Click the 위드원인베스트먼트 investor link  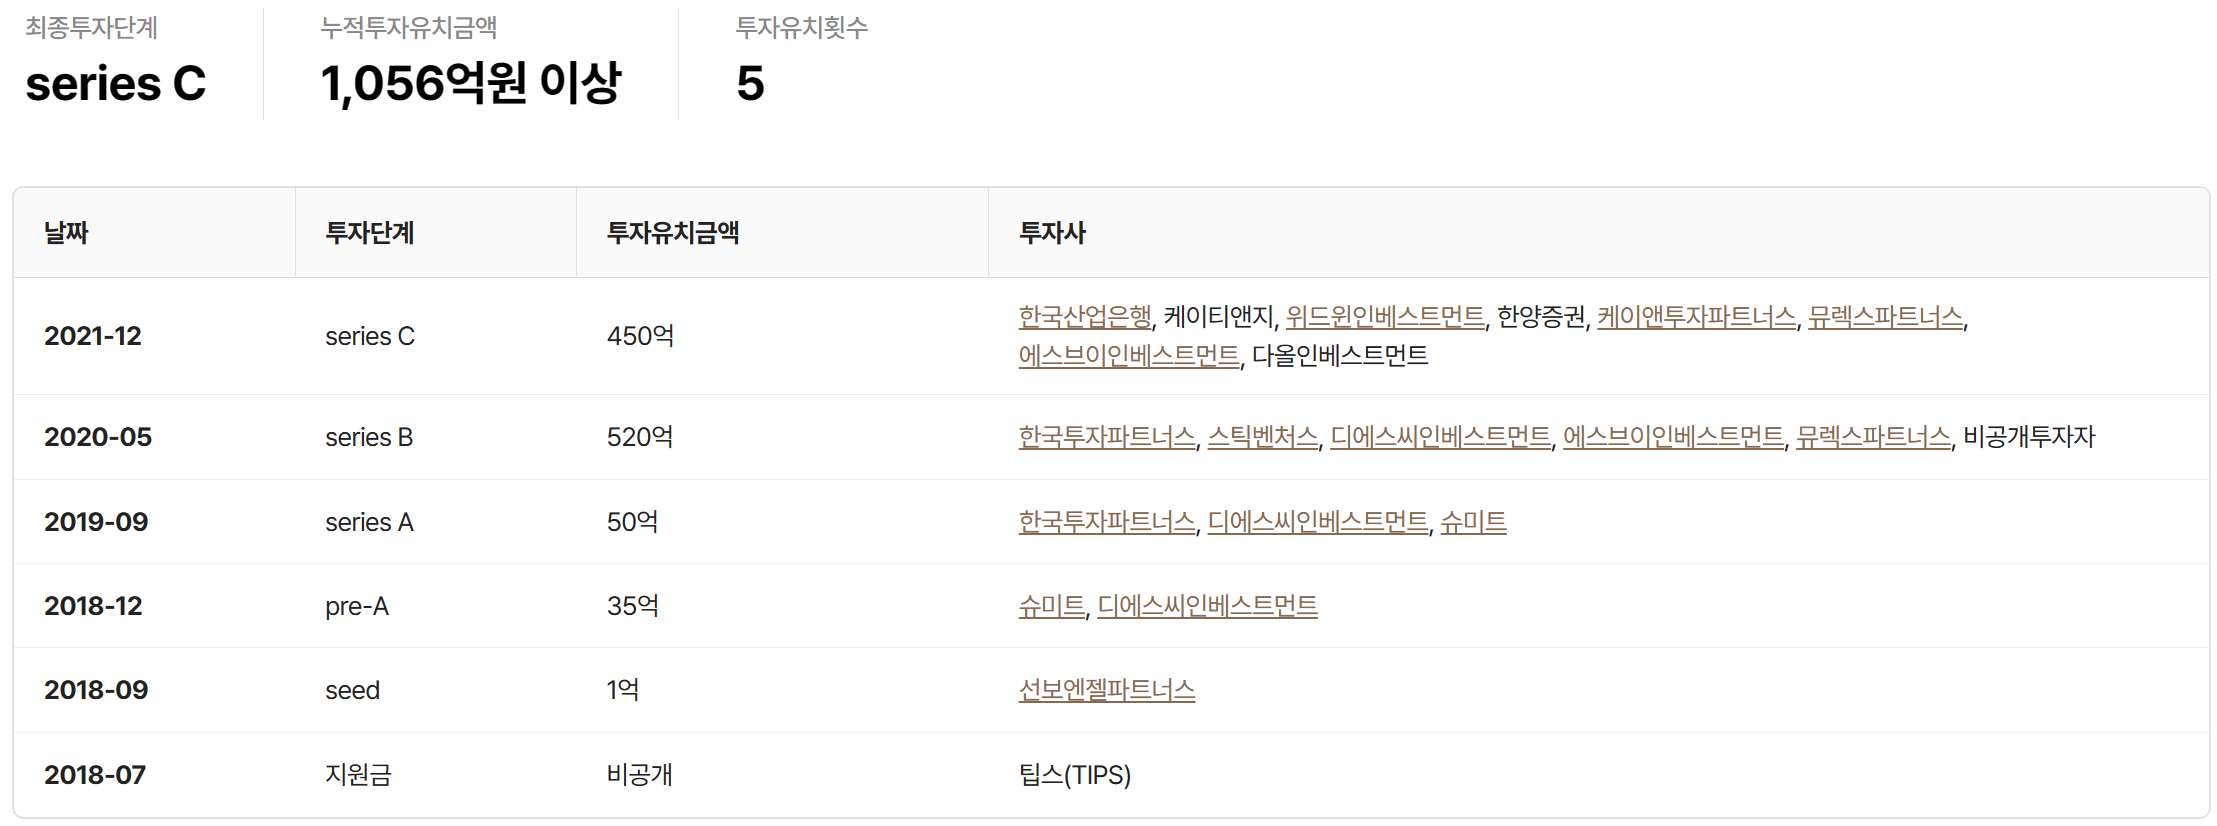point(1384,317)
